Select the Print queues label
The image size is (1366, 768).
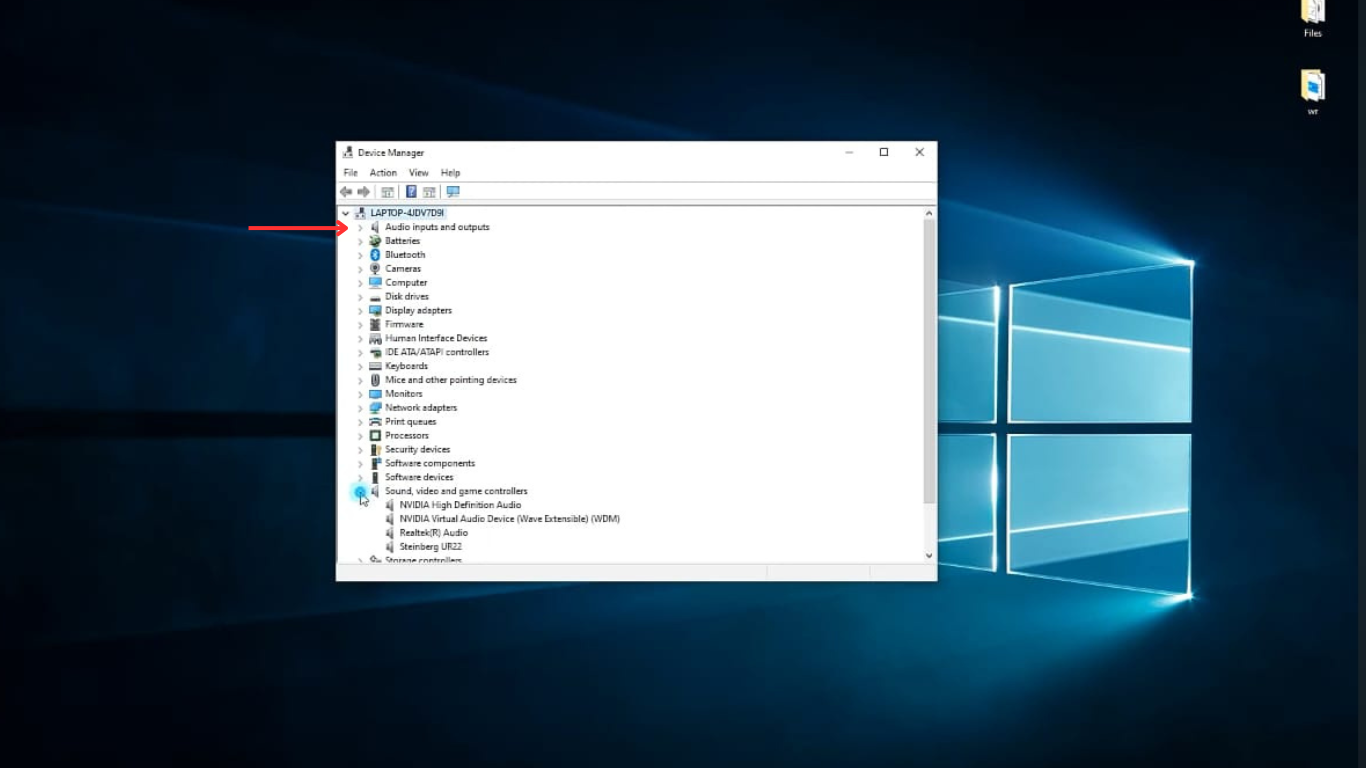[411, 422]
